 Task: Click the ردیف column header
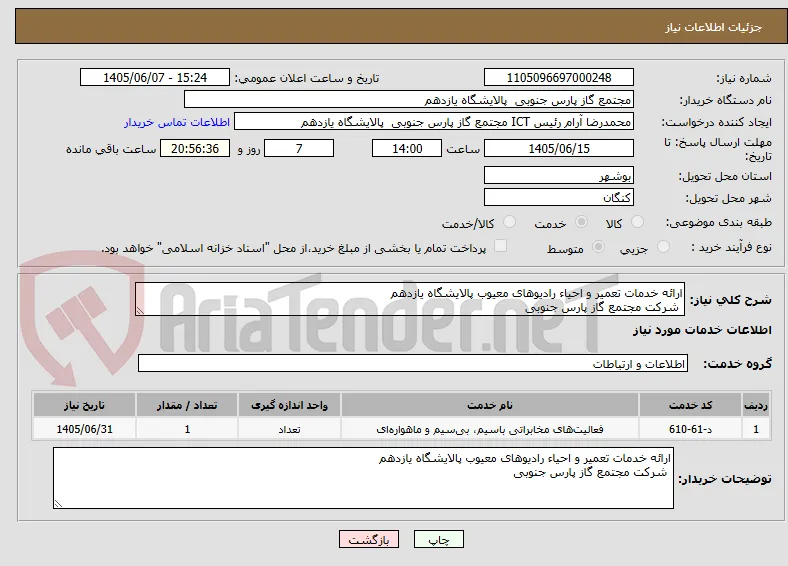click(756, 405)
